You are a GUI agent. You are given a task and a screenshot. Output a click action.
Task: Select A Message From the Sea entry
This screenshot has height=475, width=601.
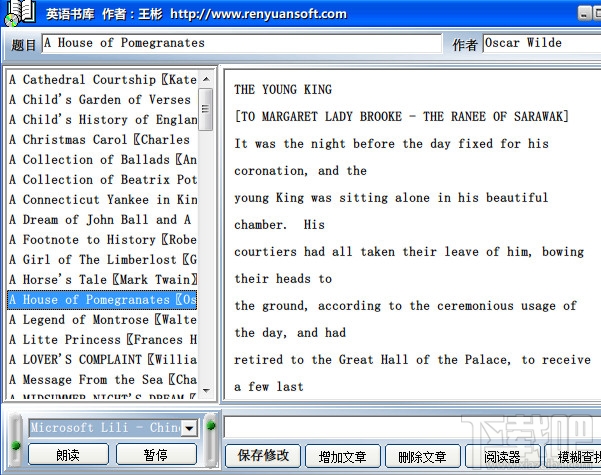[x=103, y=380]
